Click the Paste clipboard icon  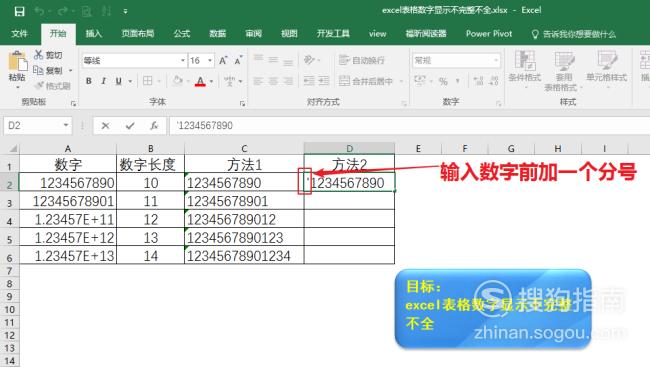tap(17, 61)
